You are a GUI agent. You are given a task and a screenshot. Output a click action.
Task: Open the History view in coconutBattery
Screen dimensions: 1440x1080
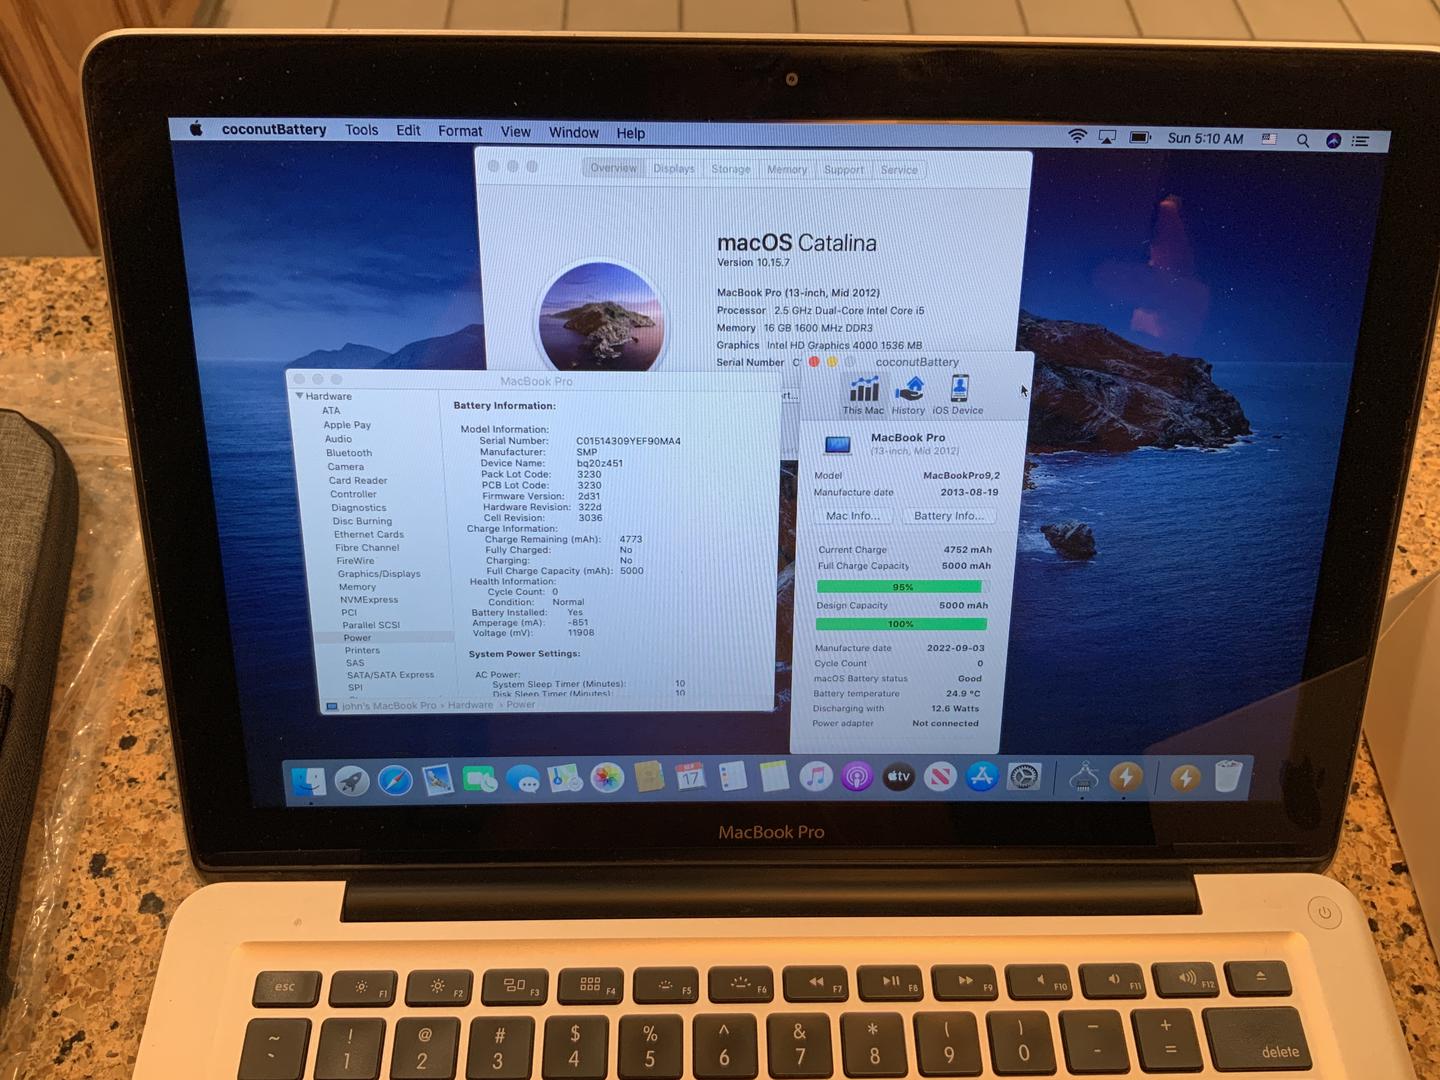tap(908, 394)
